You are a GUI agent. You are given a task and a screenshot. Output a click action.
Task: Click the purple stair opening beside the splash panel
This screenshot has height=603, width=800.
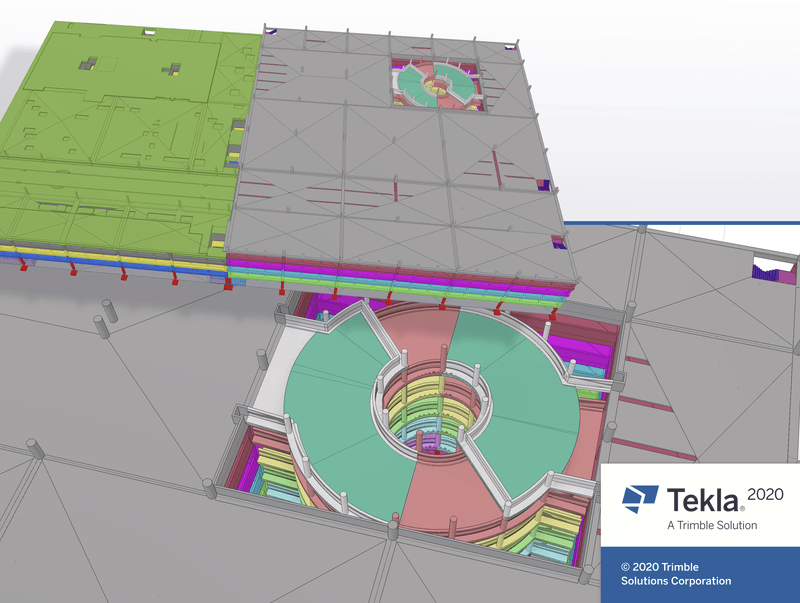coord(773,270)
